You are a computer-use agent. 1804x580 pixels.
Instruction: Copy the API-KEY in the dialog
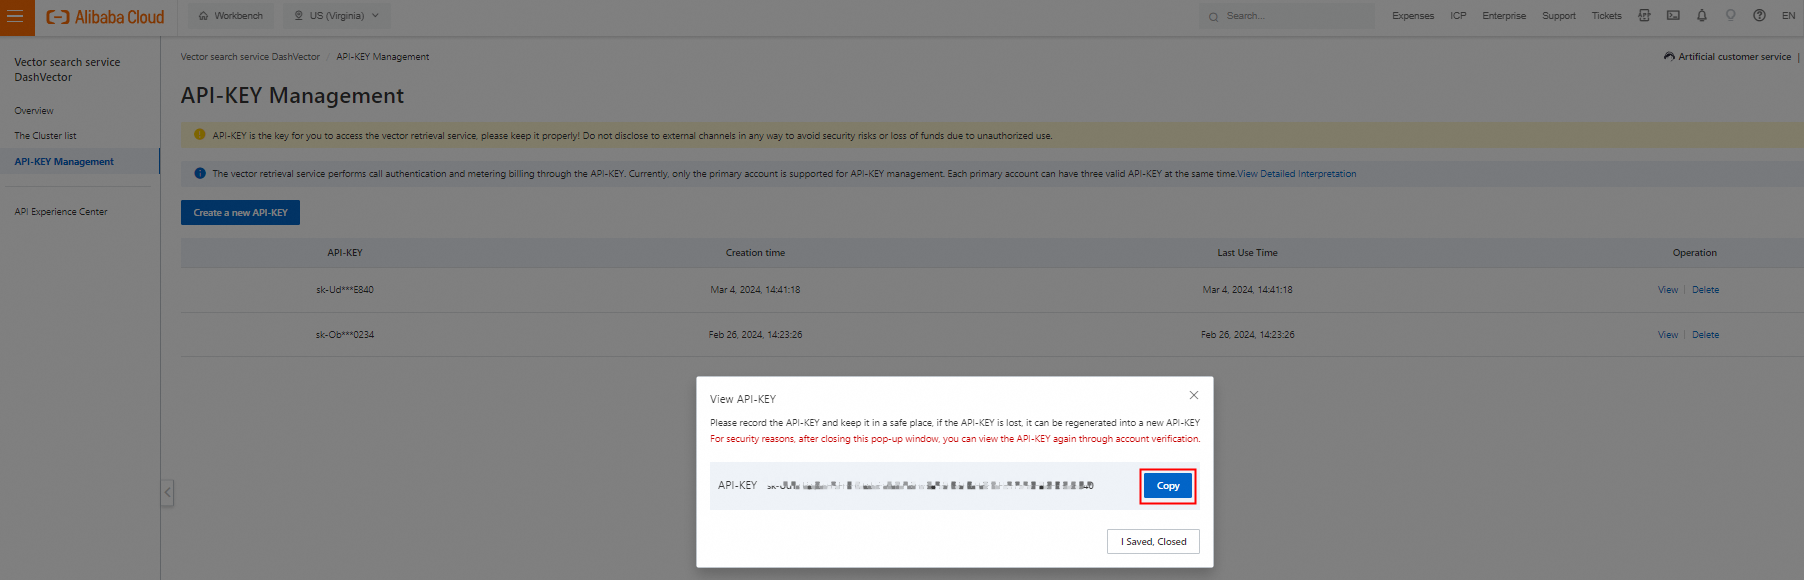[x=1168, y=486]
